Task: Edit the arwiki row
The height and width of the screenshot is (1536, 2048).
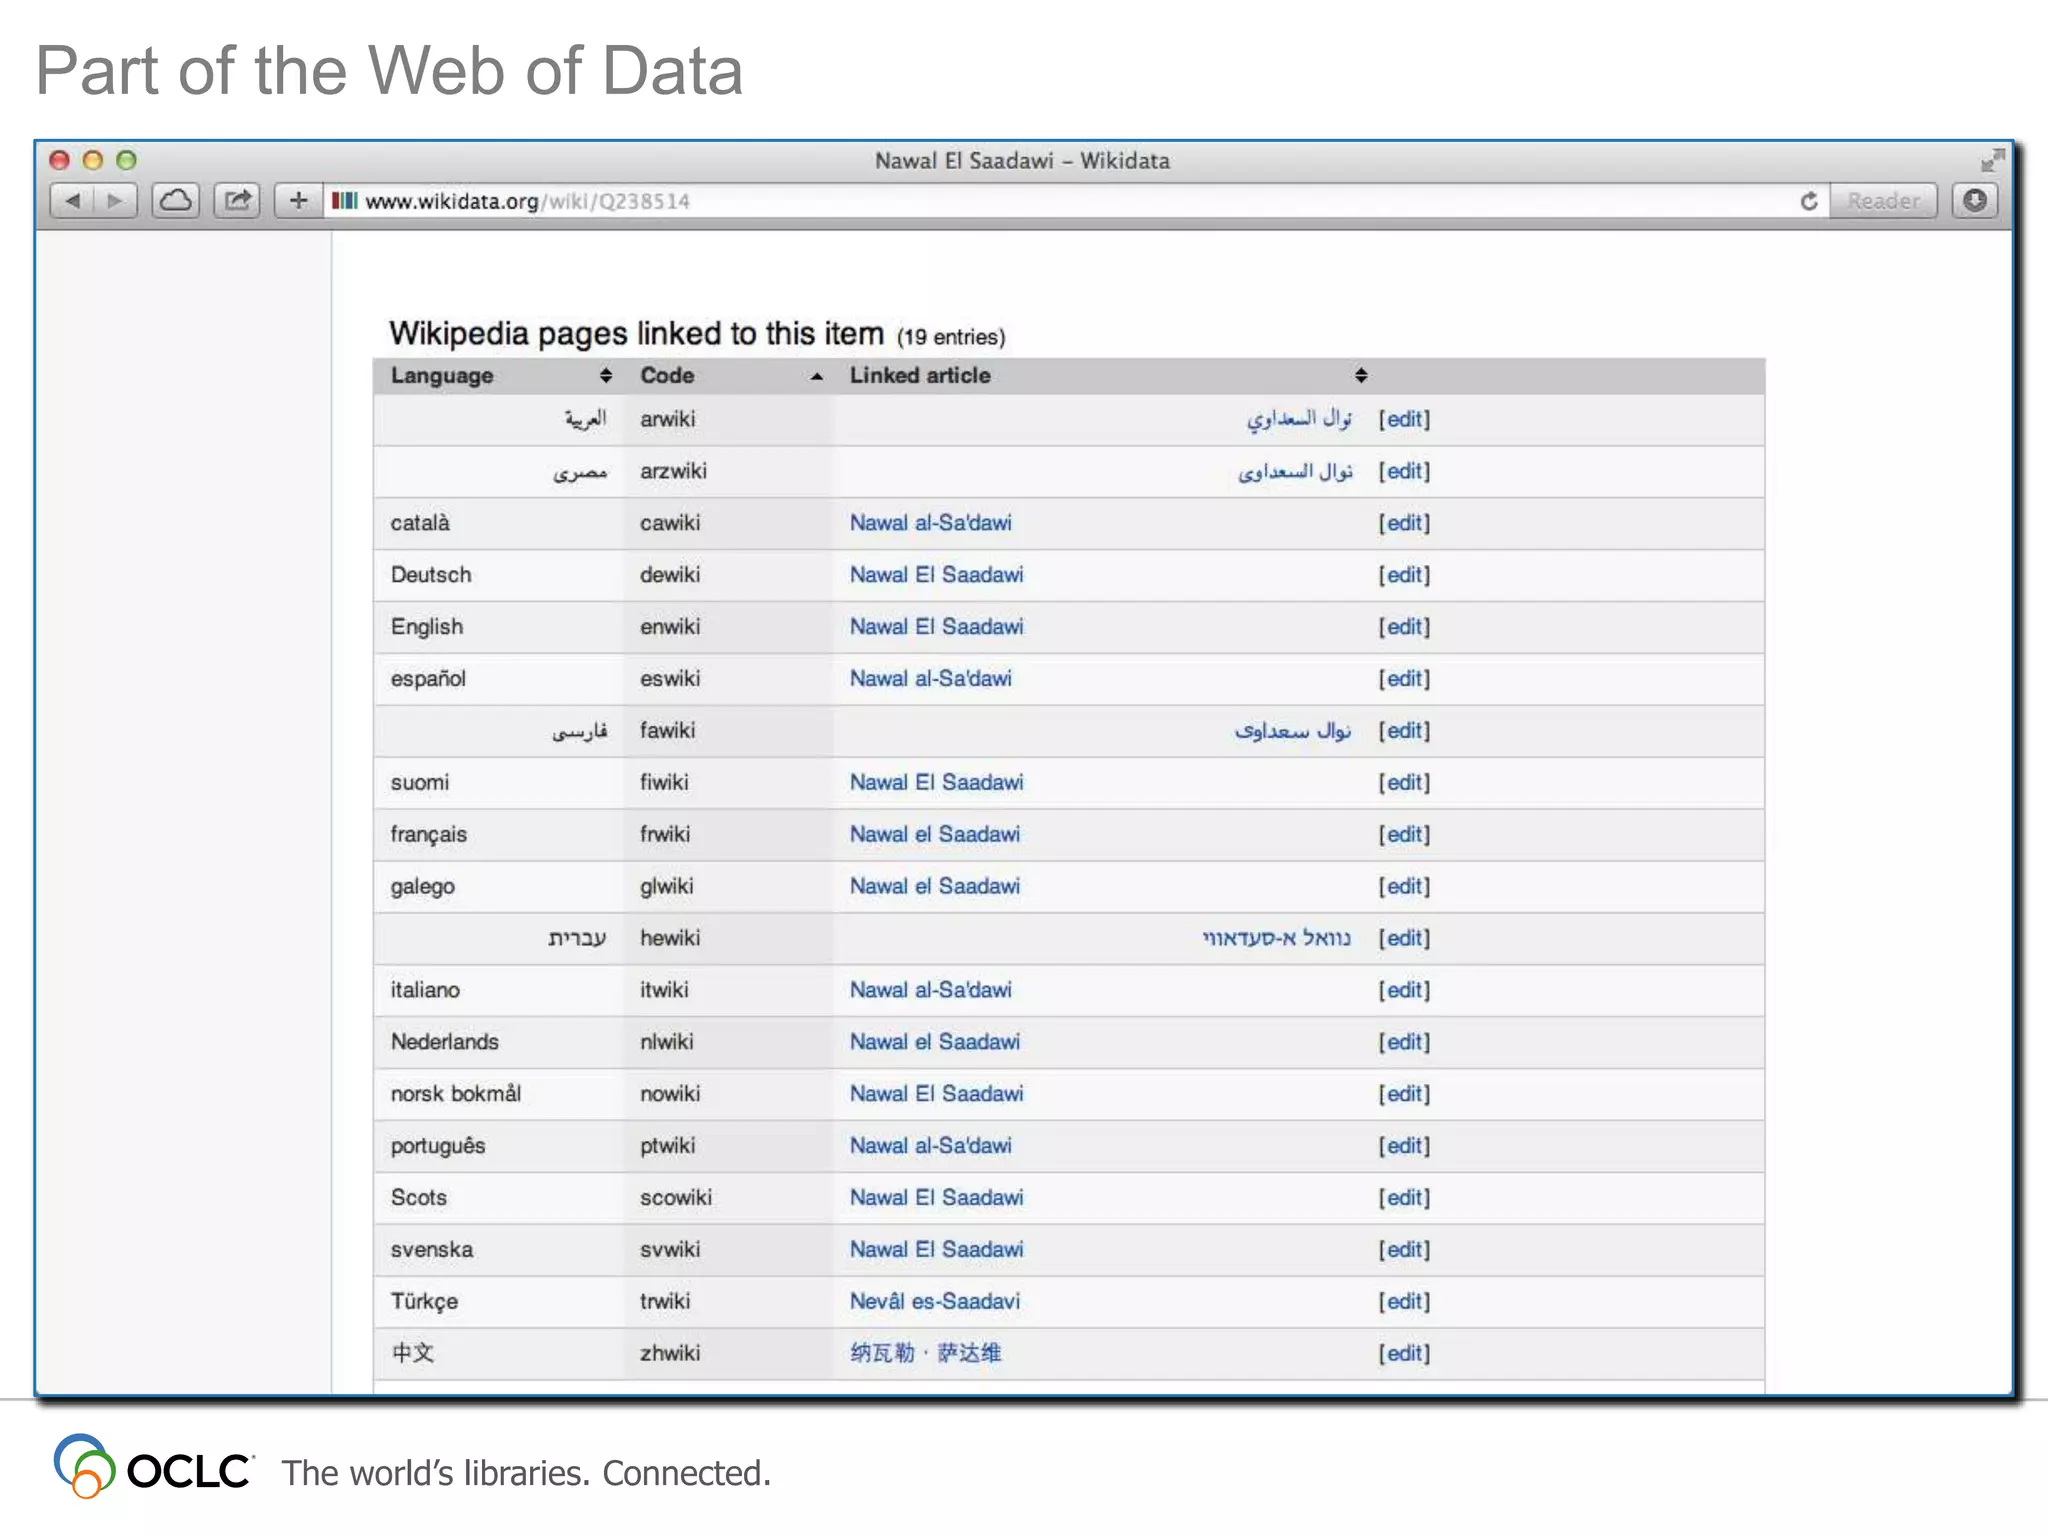Action: coord(1404,420)
